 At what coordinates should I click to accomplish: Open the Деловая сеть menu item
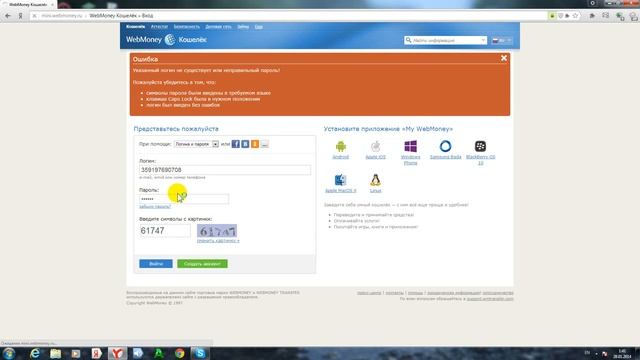218,27
